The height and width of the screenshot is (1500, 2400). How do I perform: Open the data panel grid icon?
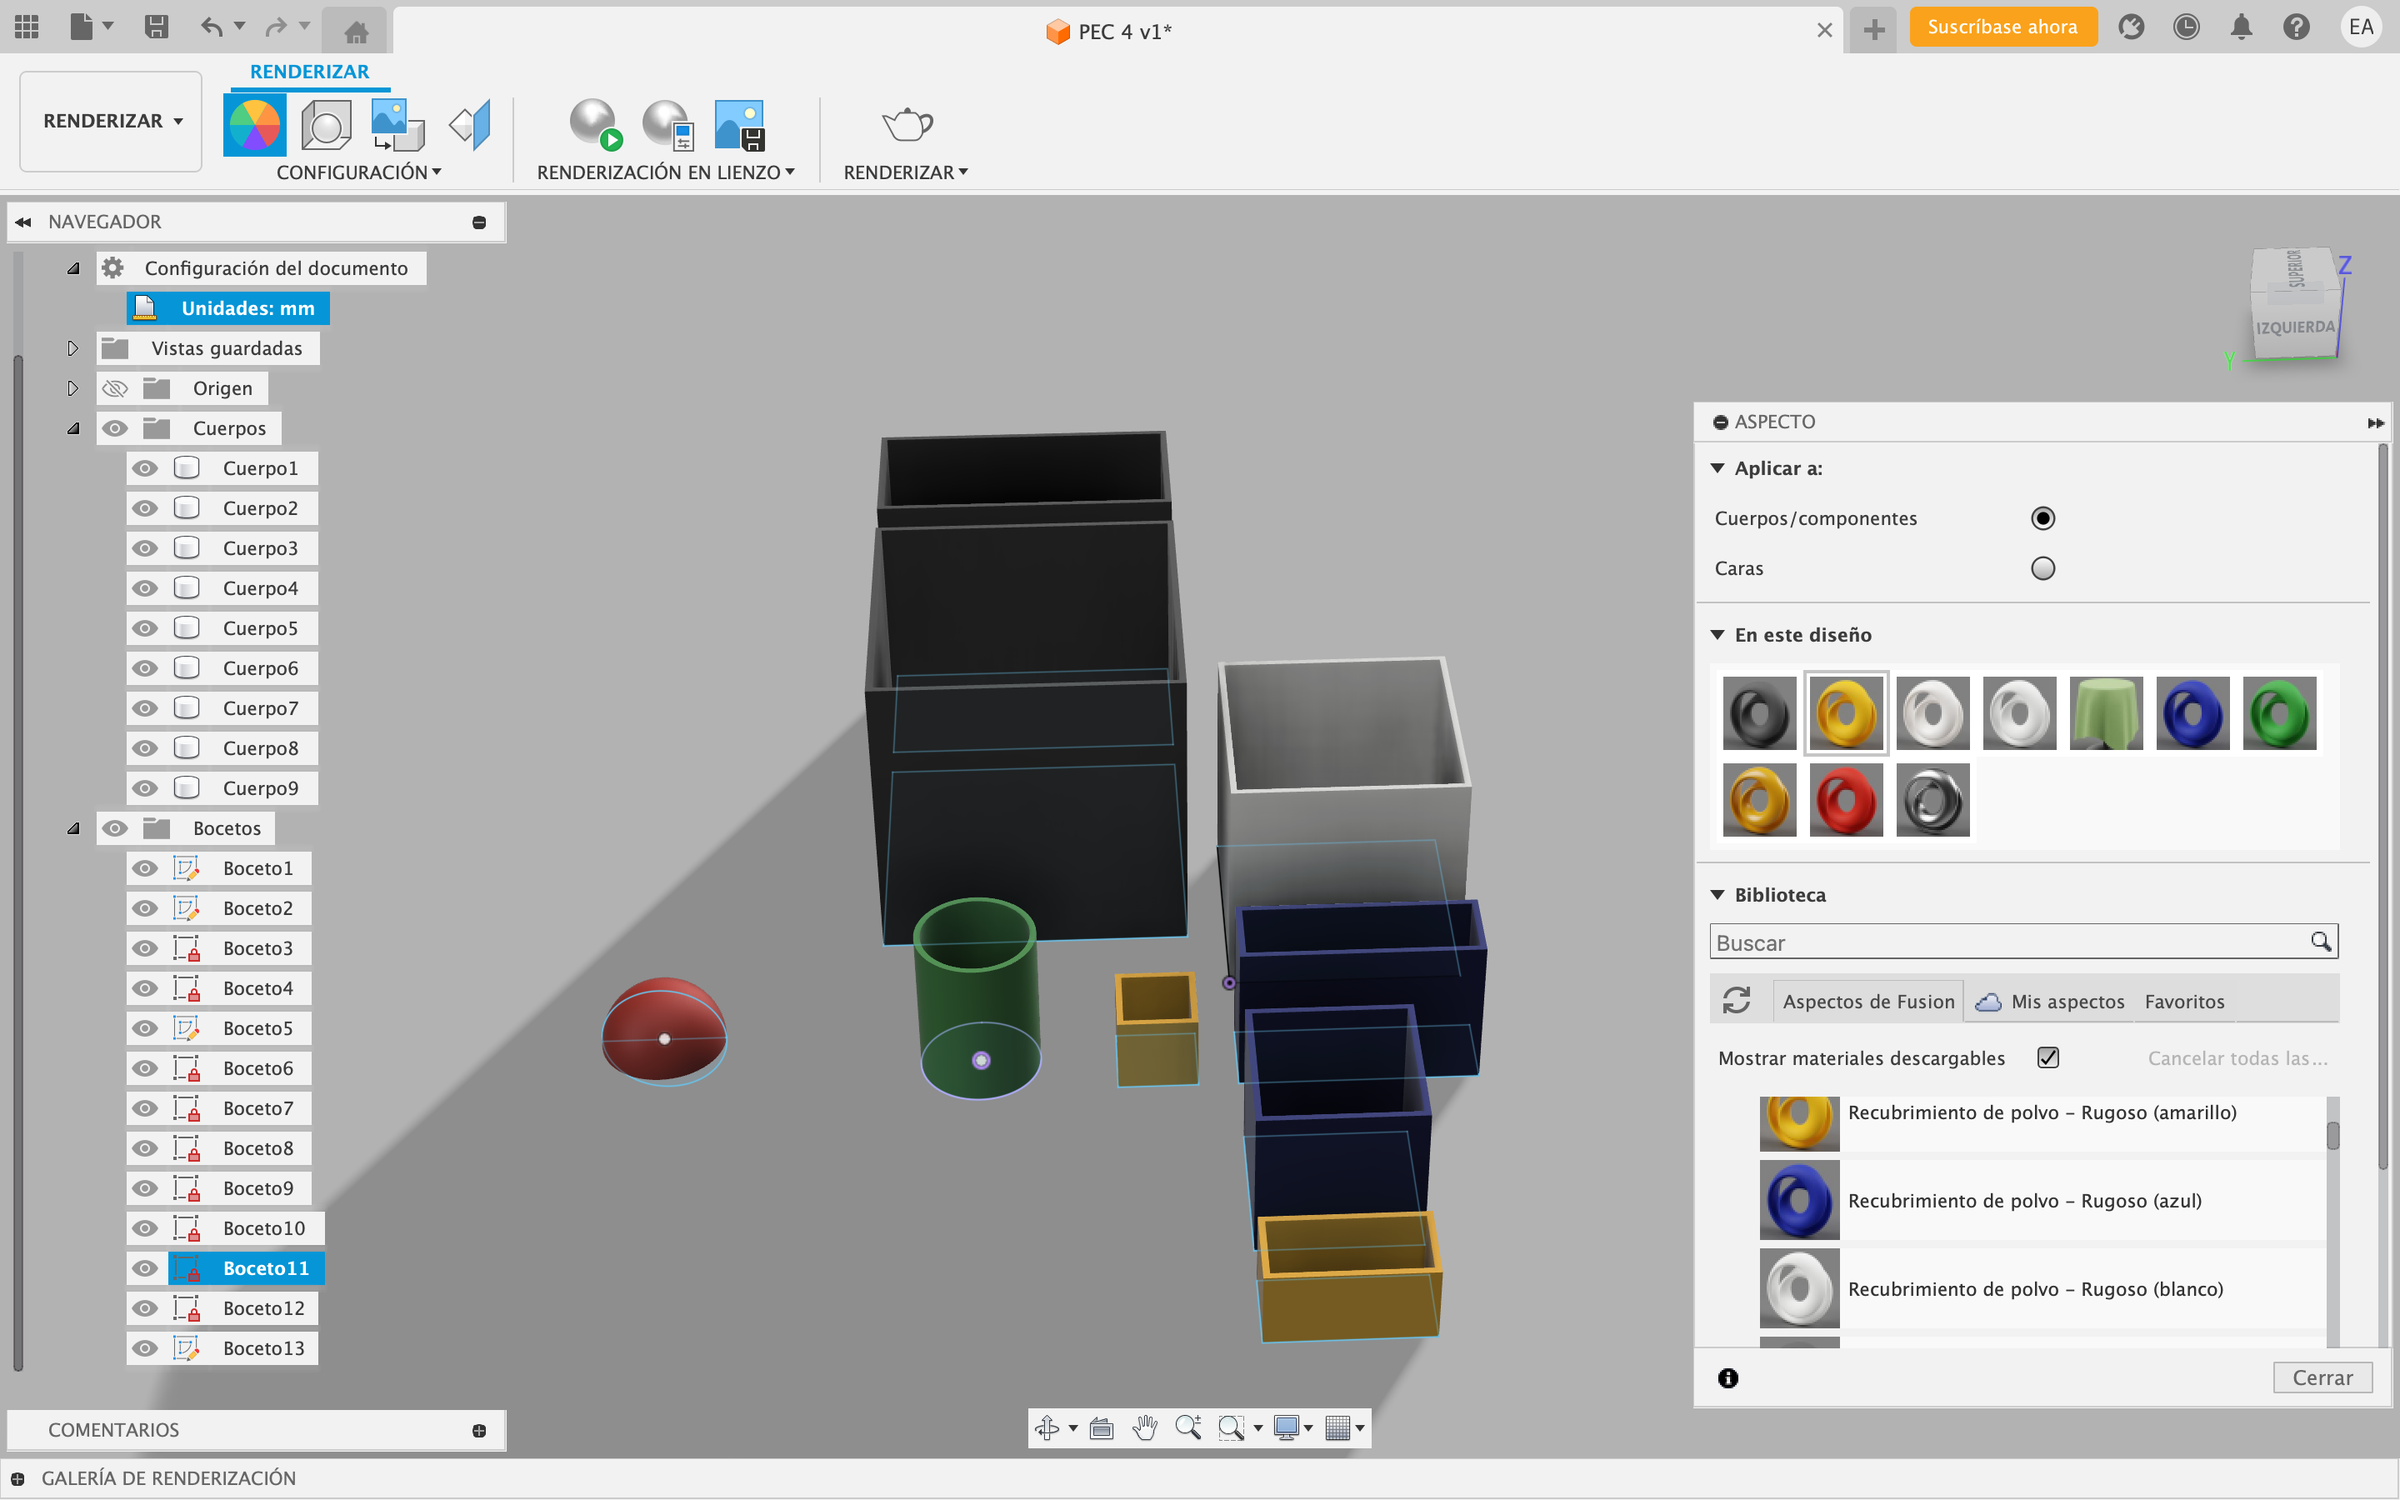27,27
